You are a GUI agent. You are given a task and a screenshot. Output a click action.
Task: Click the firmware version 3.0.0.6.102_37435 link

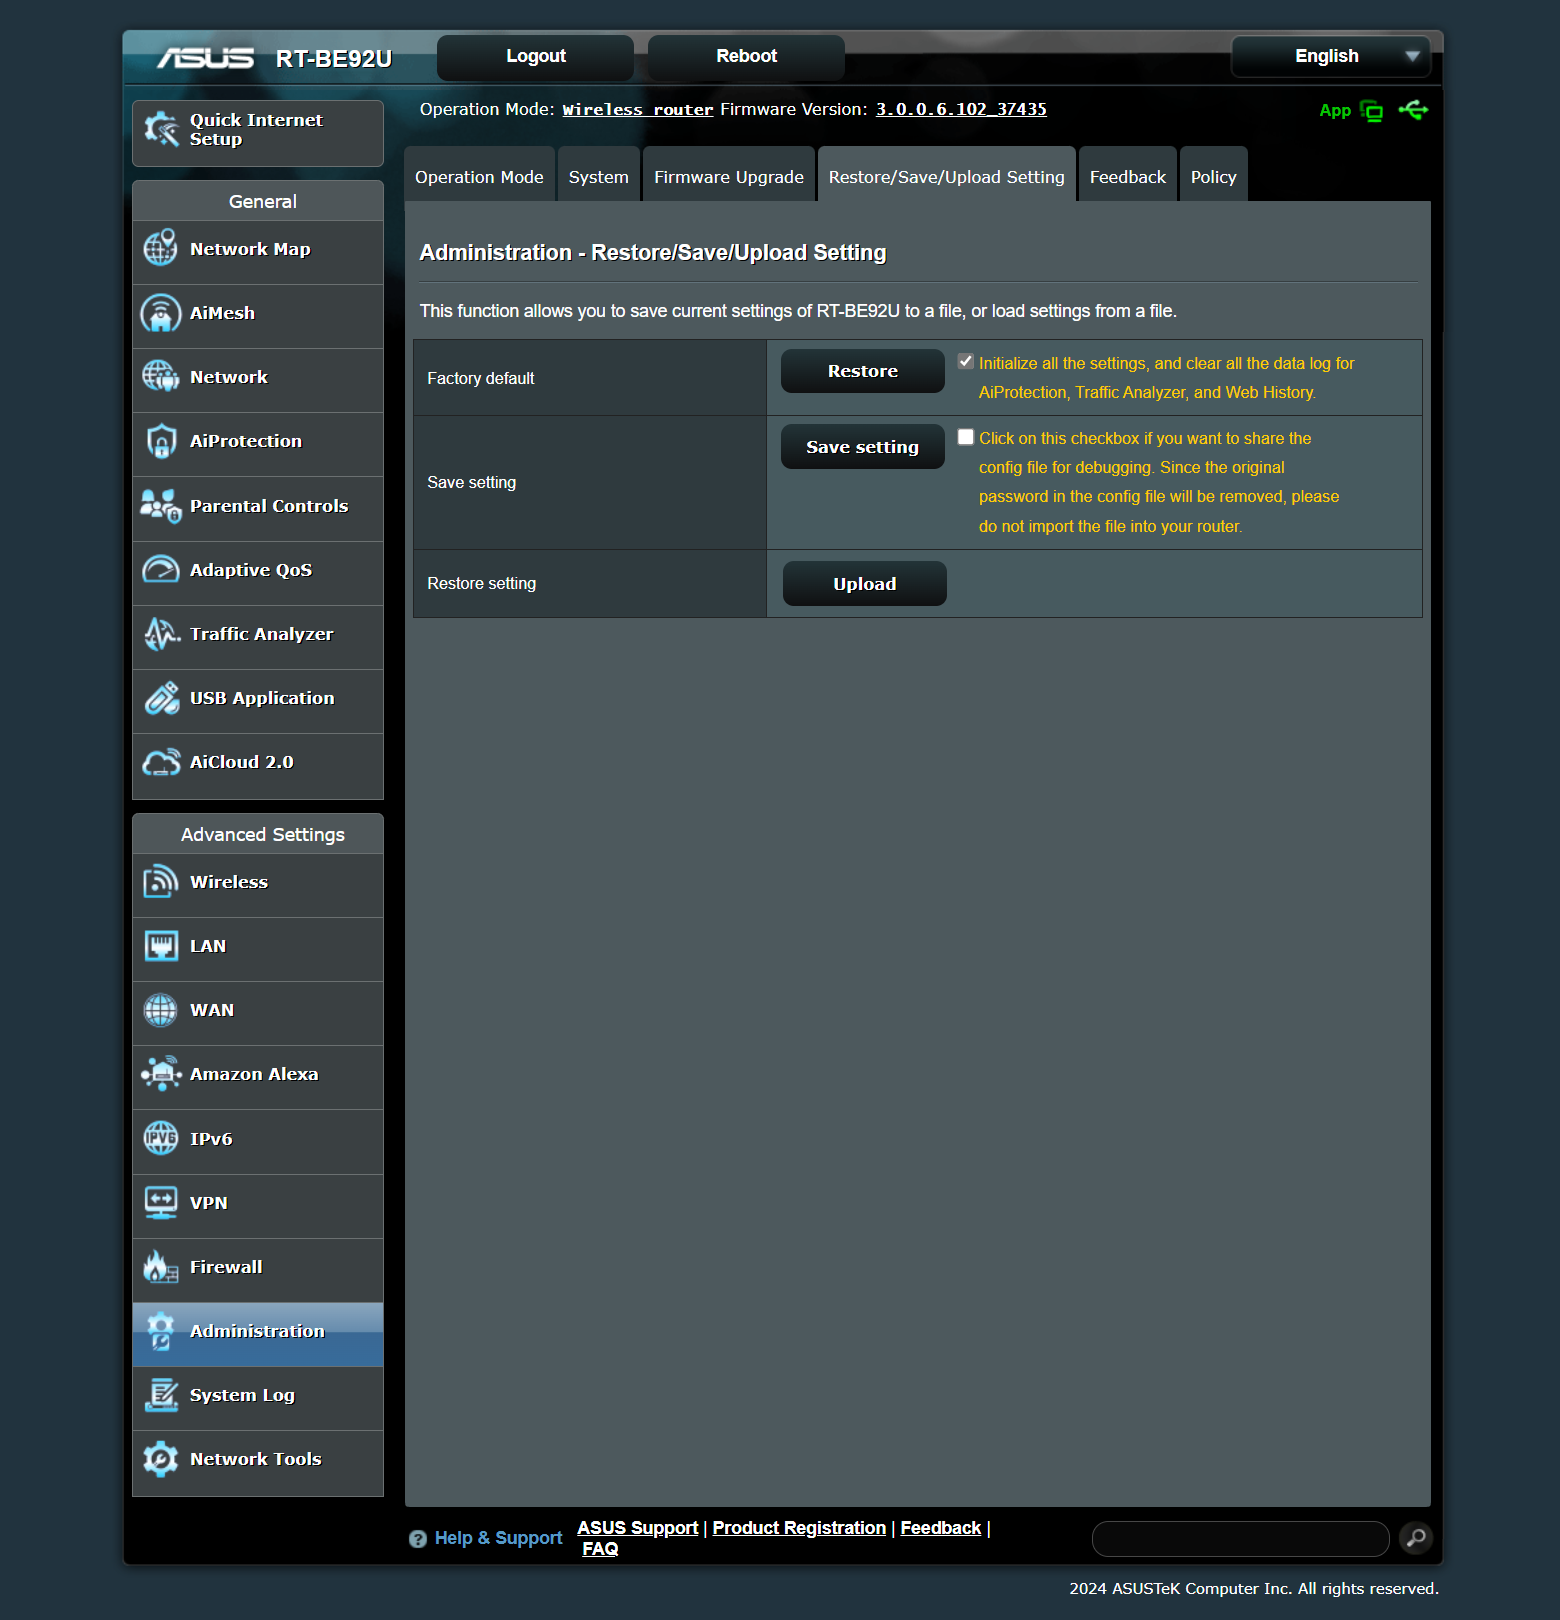point(961,110)
